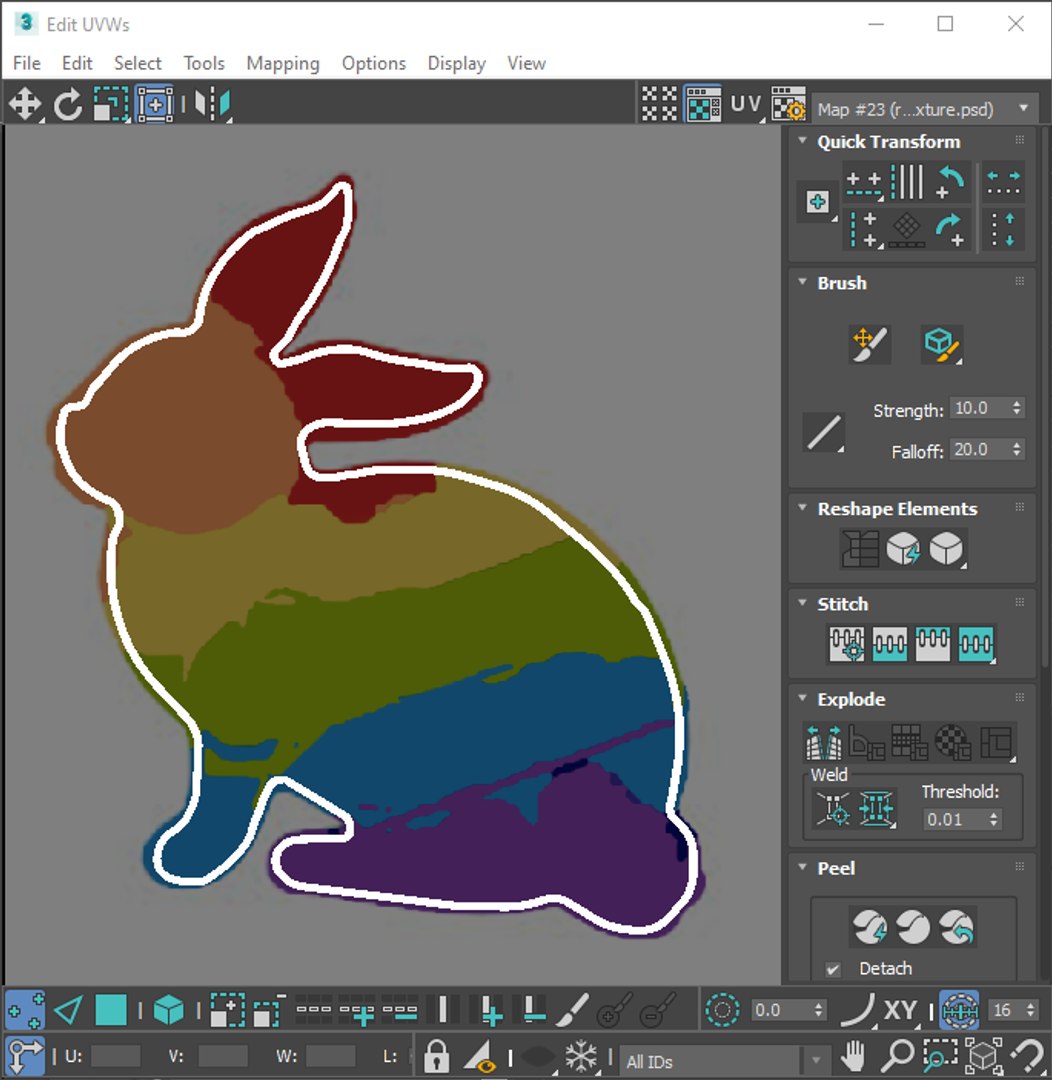Screen dimensions: 1052x1080
Task: Toggle Select by Element cube icon
Action: 169,1010
